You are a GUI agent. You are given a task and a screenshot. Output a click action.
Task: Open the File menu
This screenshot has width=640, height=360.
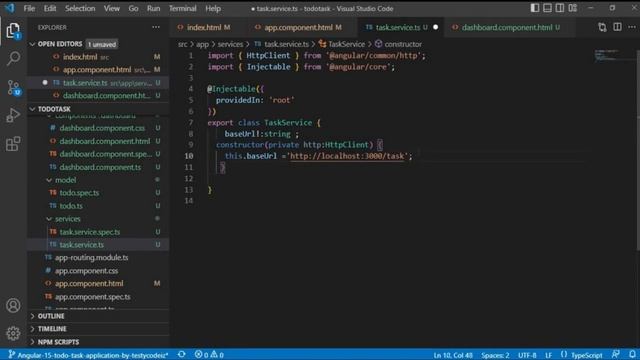[x=29, y=8]
